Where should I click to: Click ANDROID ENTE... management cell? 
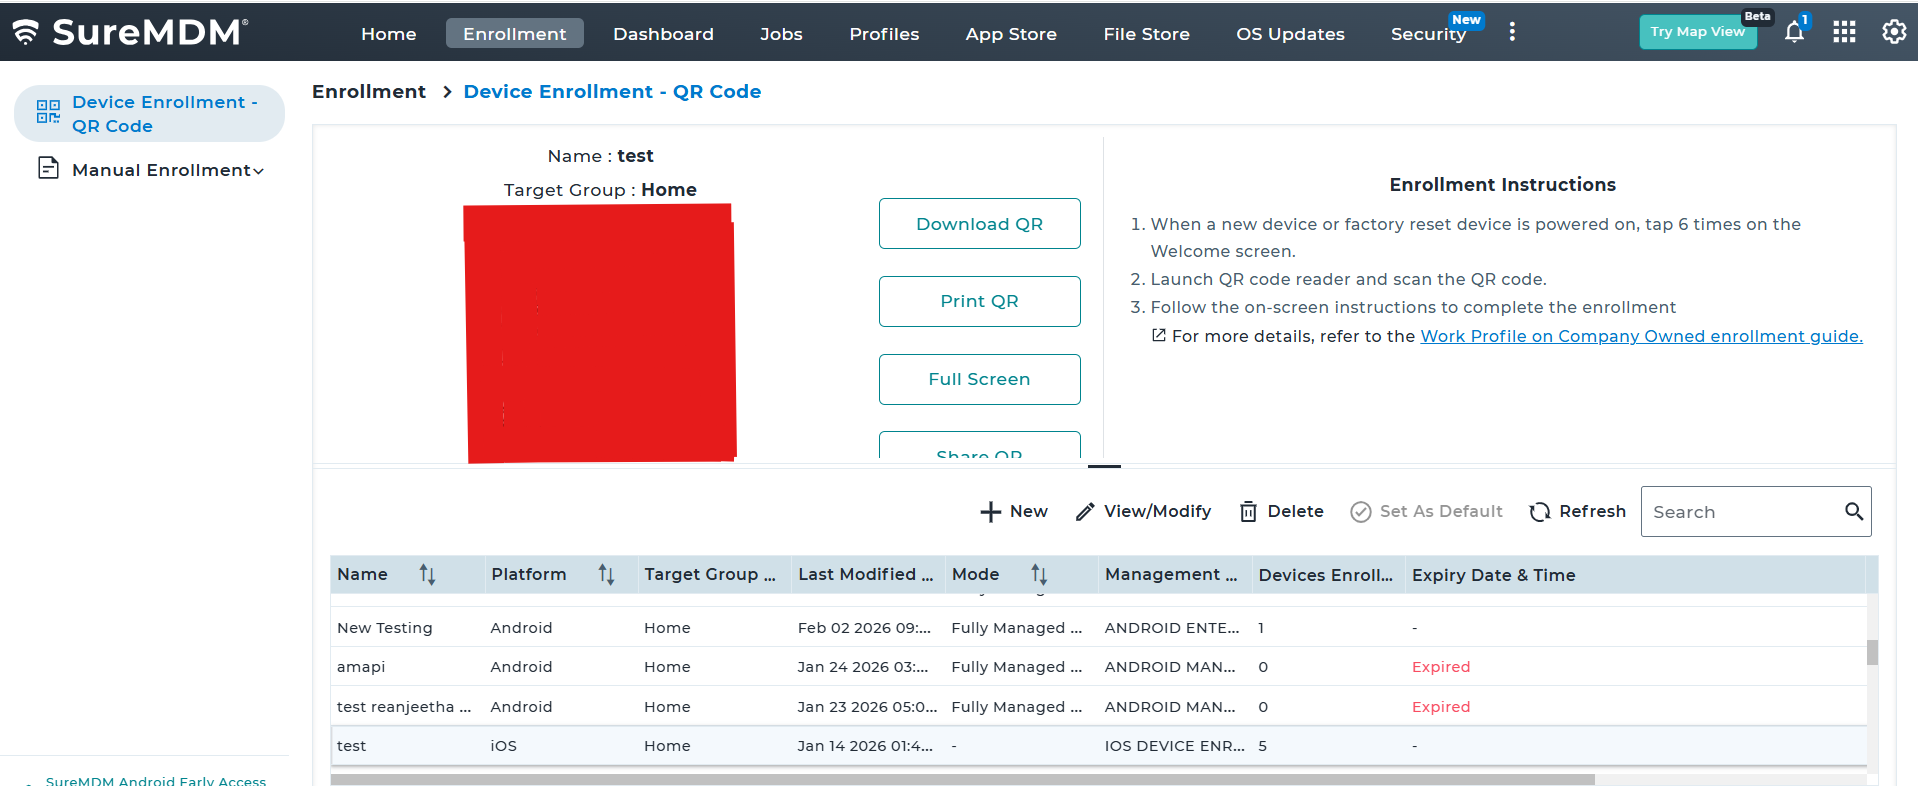1171,628
